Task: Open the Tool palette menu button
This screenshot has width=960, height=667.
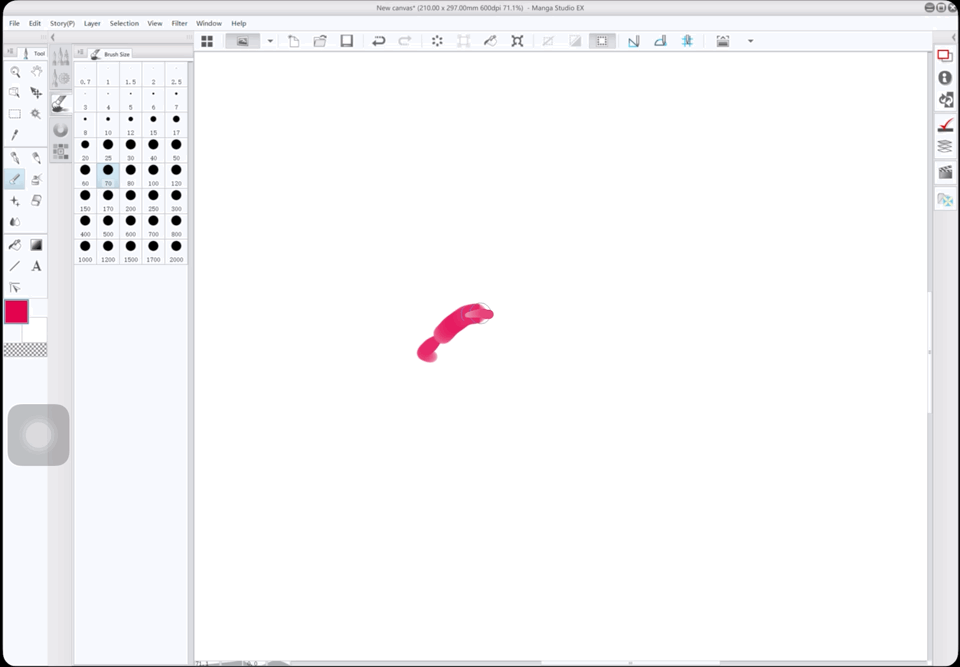Action: point(10,52)
